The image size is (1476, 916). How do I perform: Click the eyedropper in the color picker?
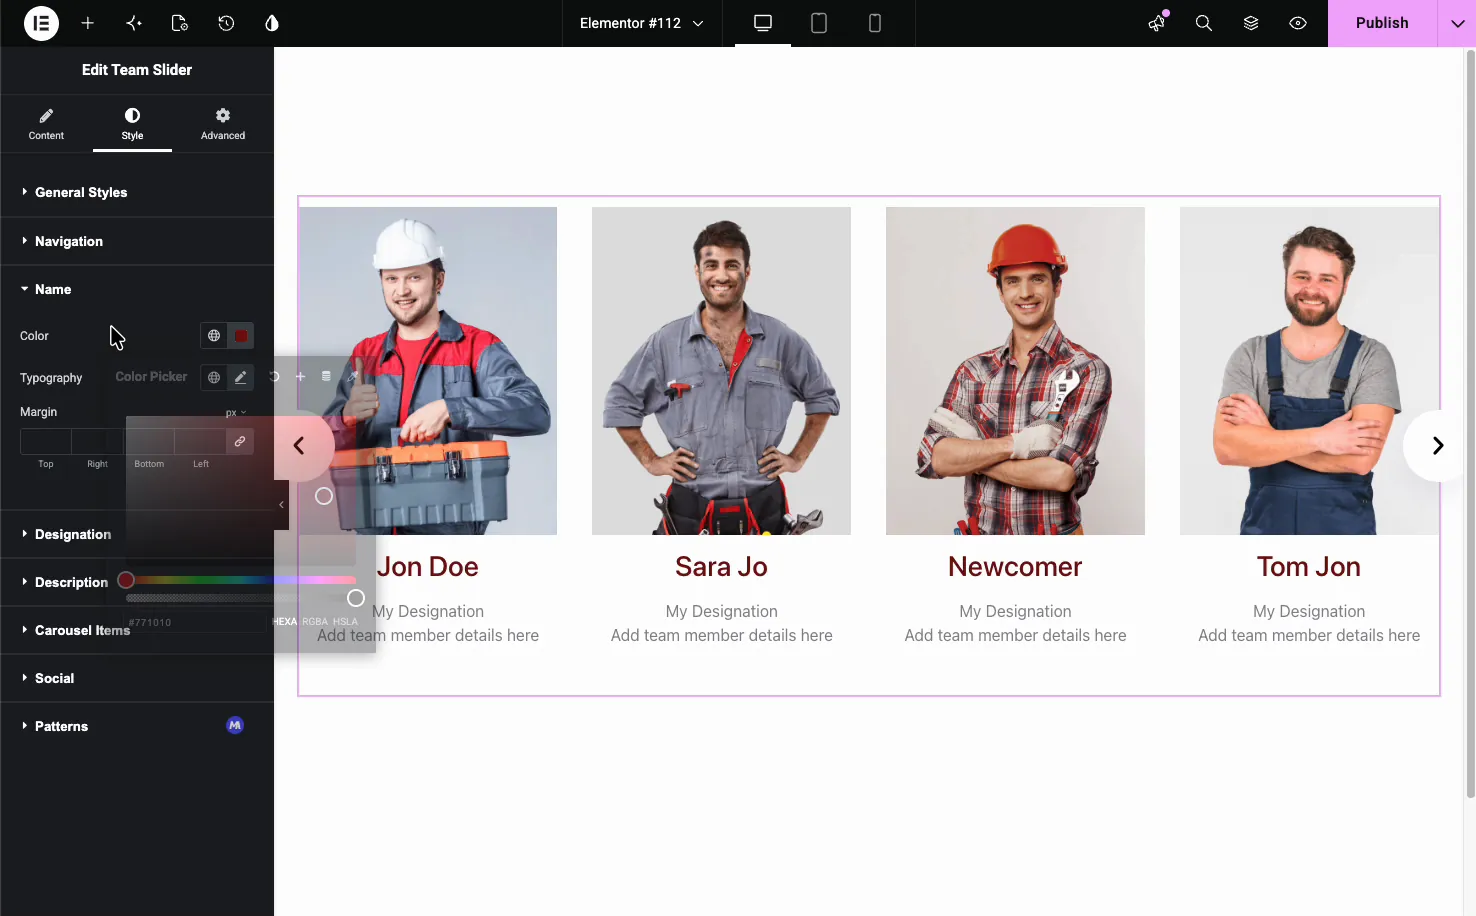tap(352, 376)
